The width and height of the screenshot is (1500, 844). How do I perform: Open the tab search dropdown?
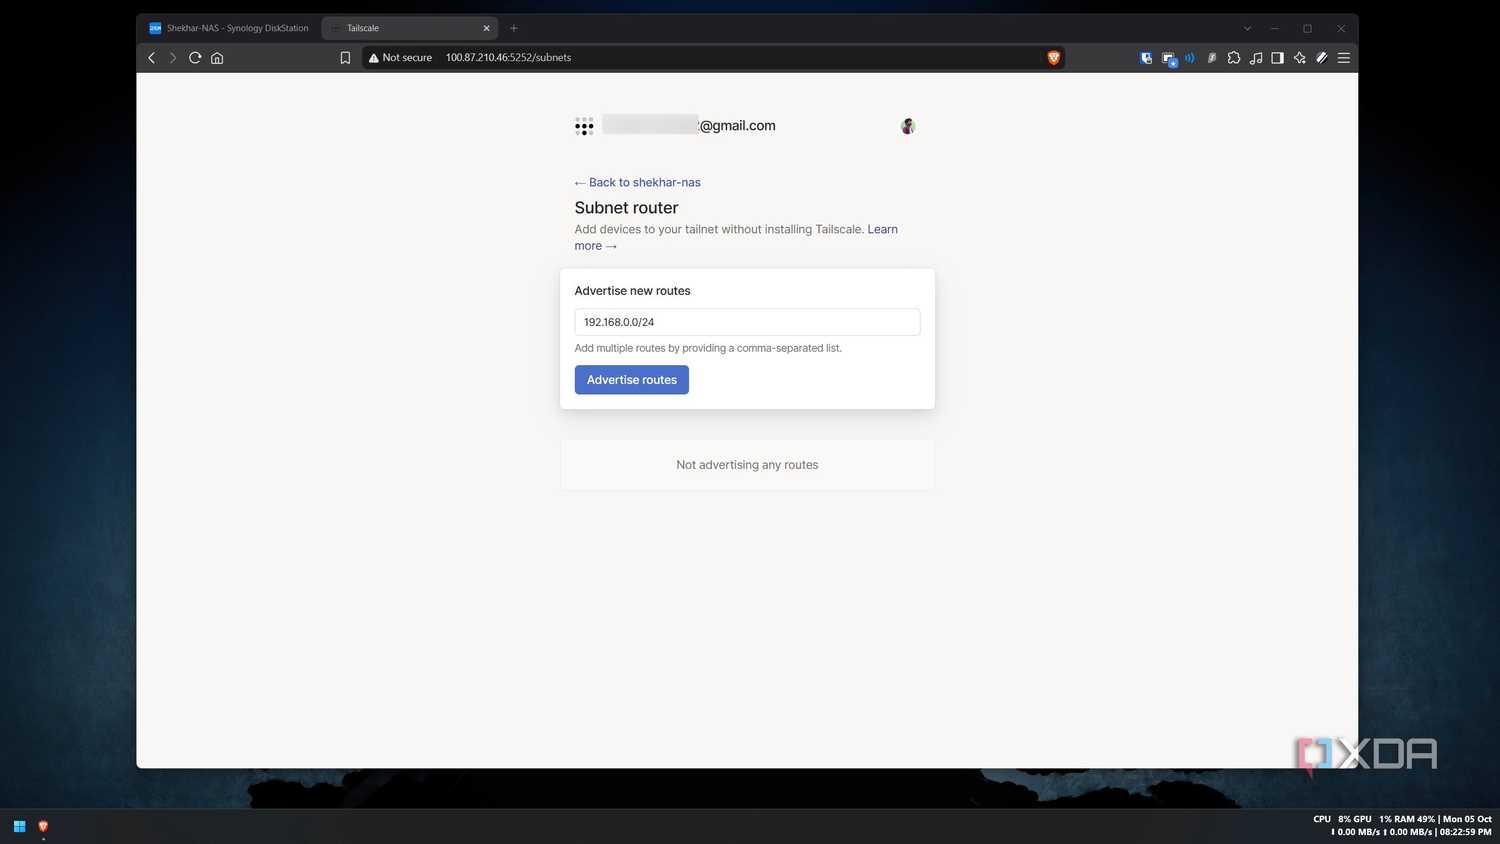click(x=1247, y=28)
